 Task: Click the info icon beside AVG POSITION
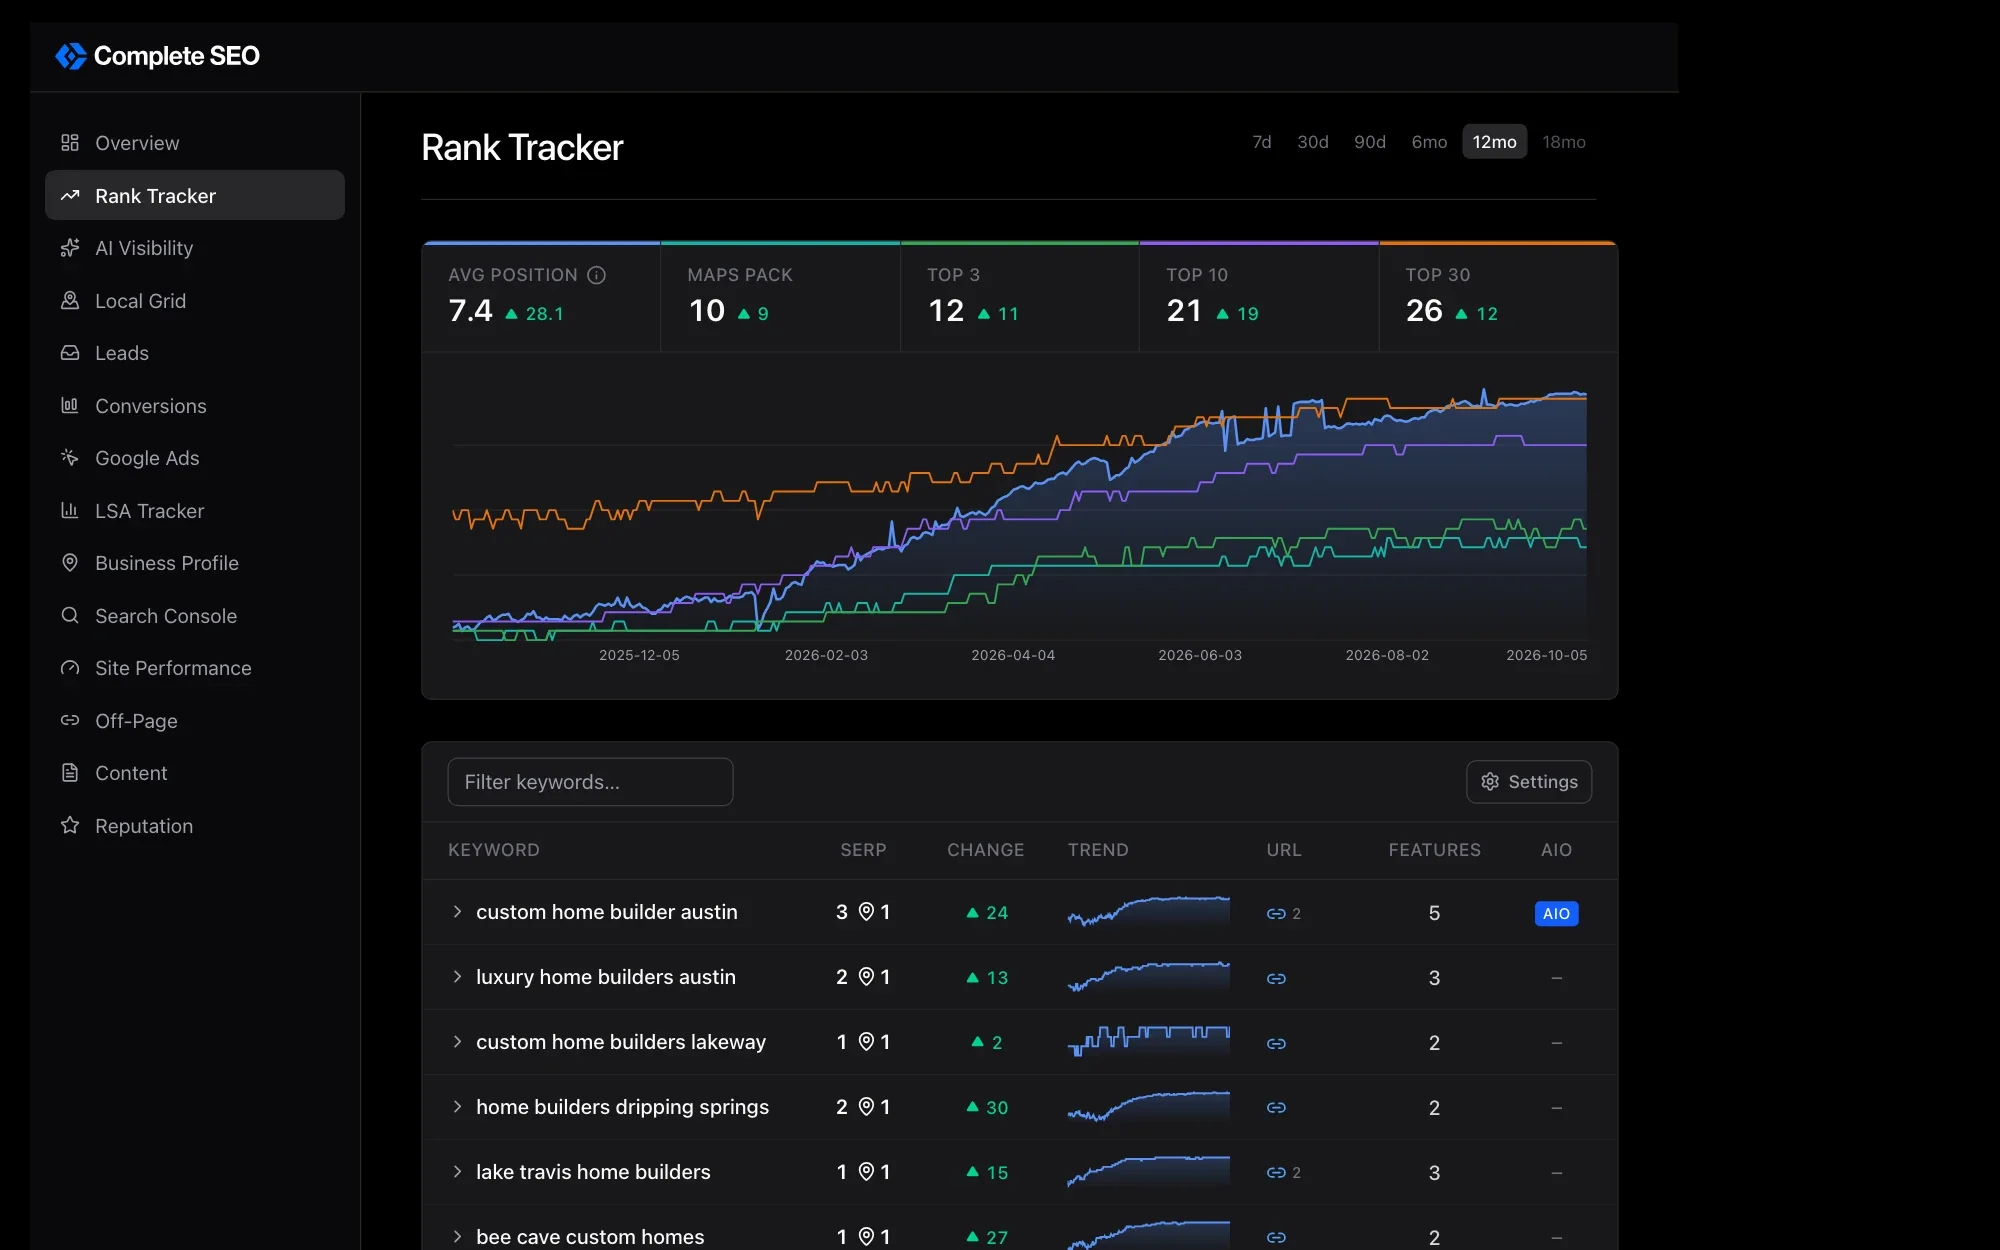point(597,275)
